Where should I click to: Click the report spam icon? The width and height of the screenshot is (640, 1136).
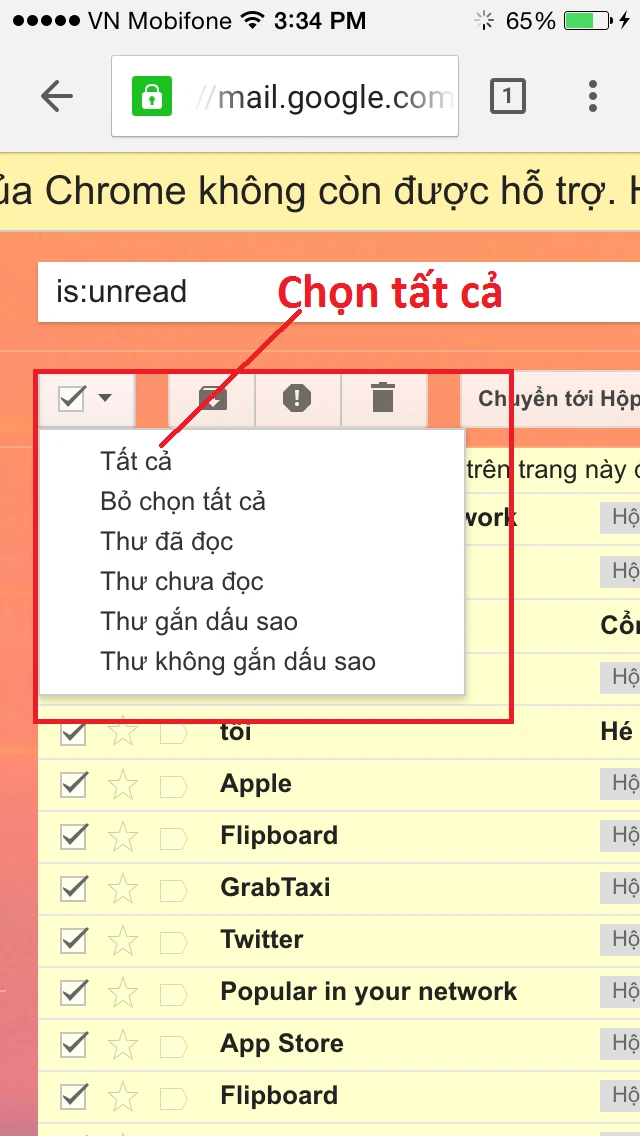point(297,399)
